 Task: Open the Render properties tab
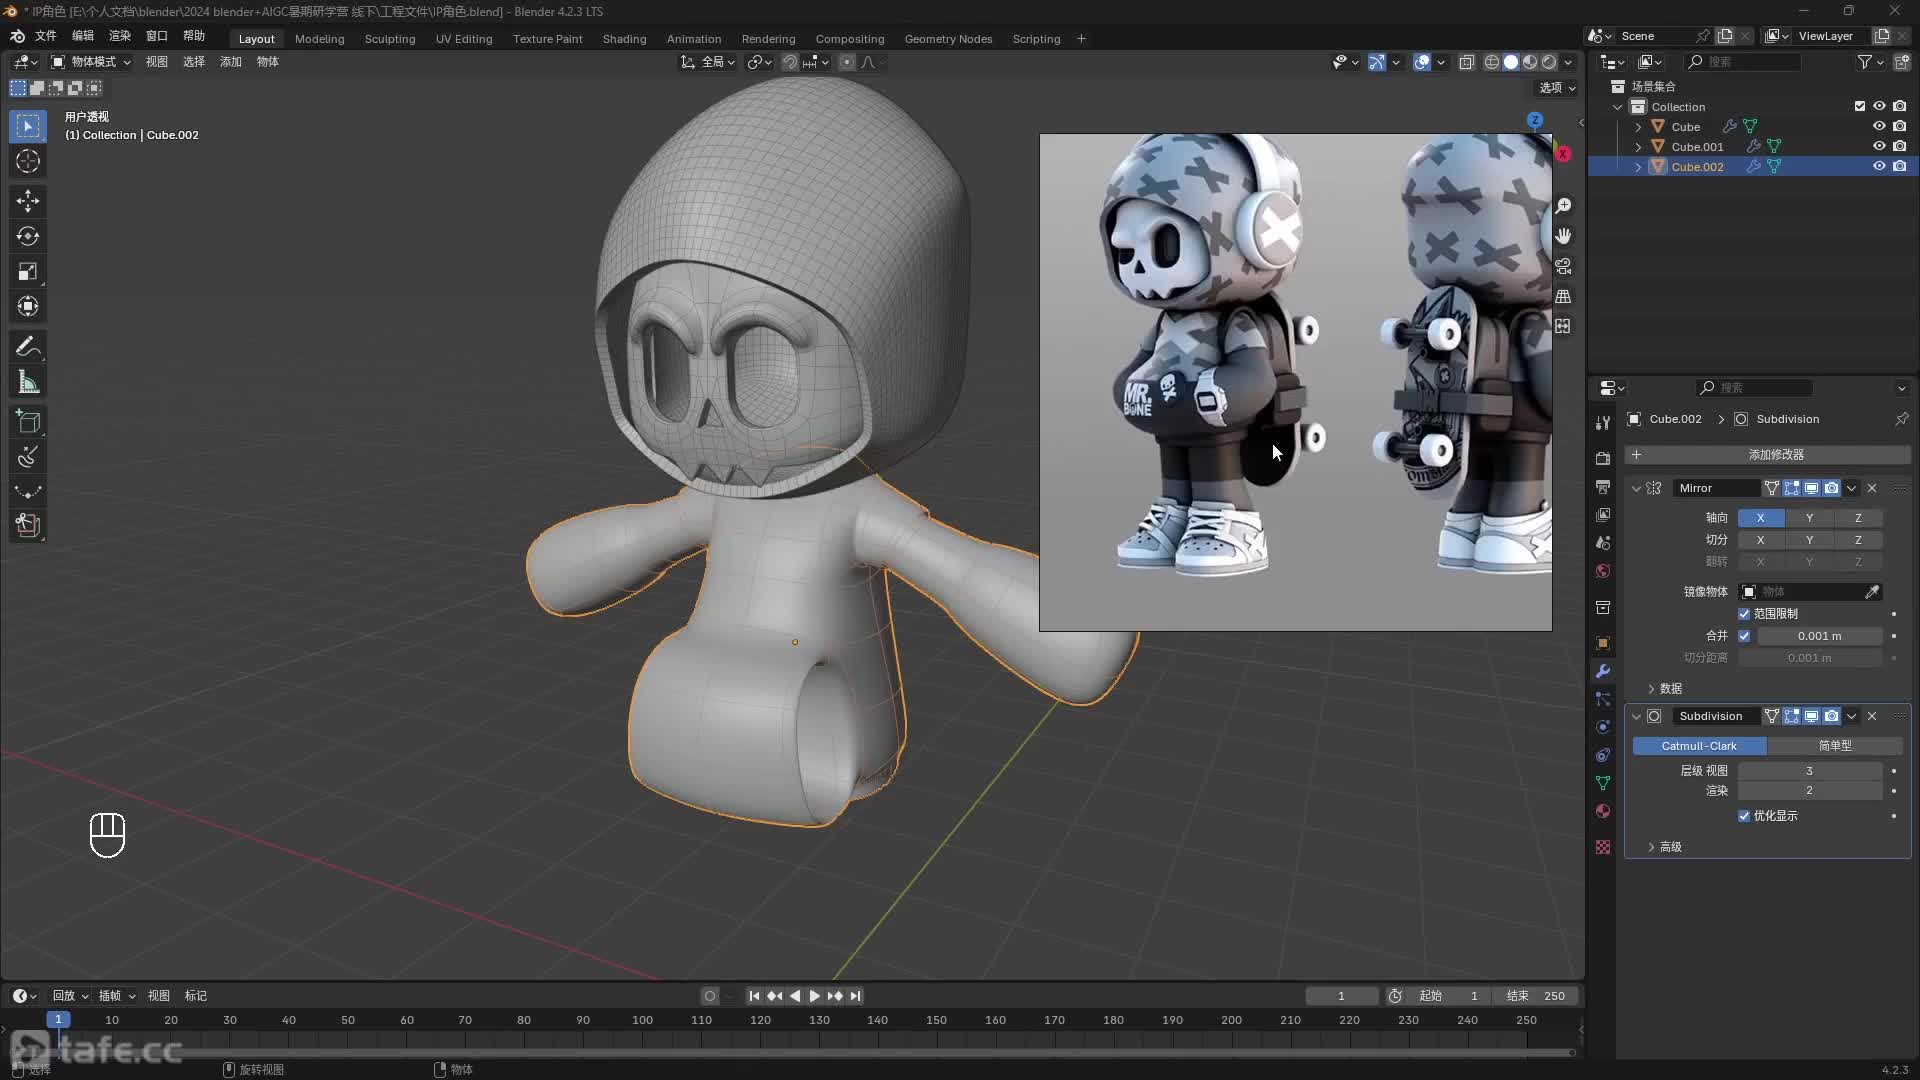point(1603,458)
